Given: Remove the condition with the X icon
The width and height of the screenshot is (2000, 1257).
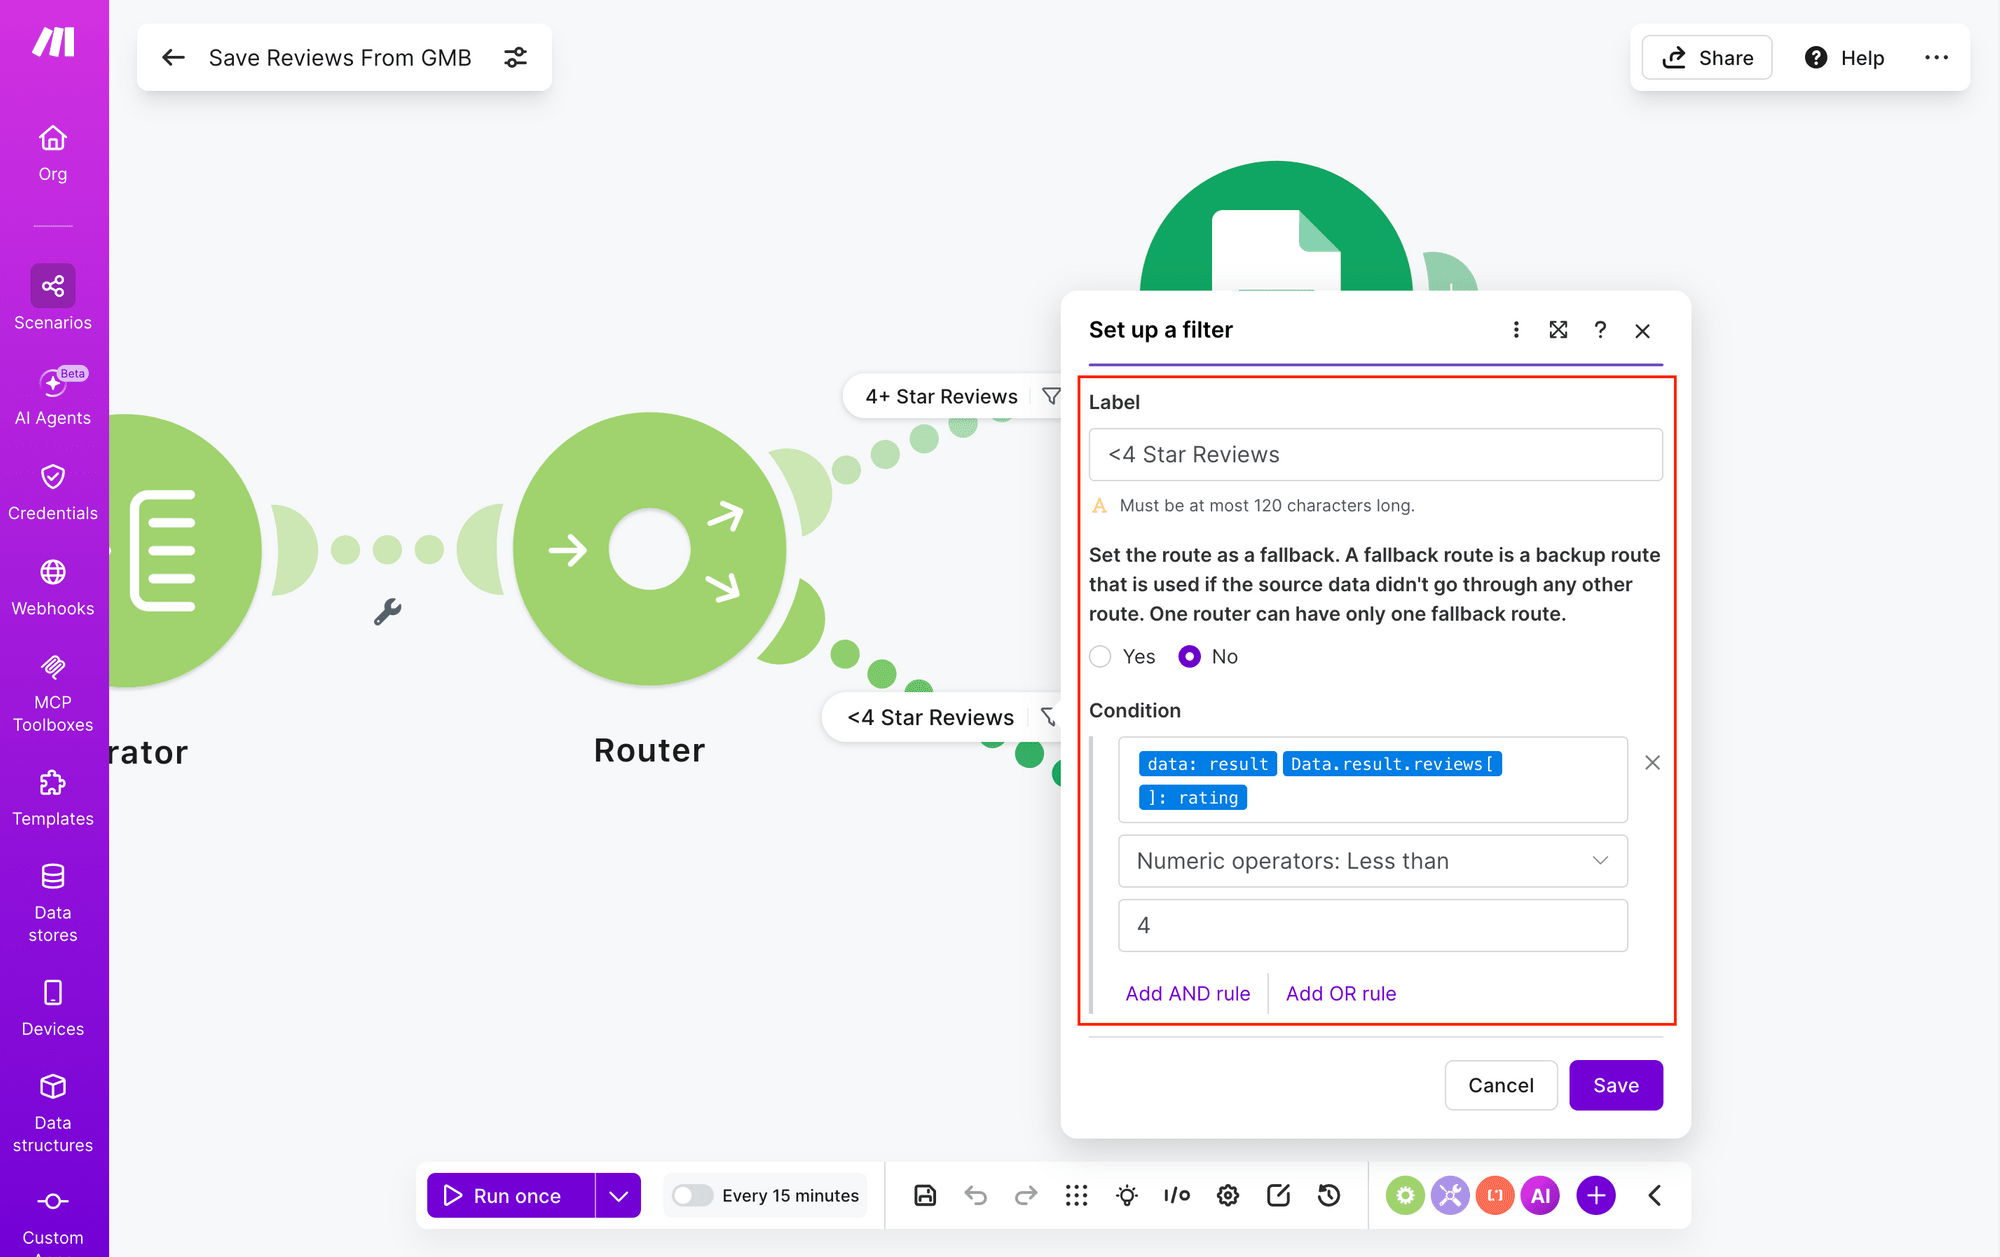Looking at the screenshot, I should click(x=1652, y=763).
